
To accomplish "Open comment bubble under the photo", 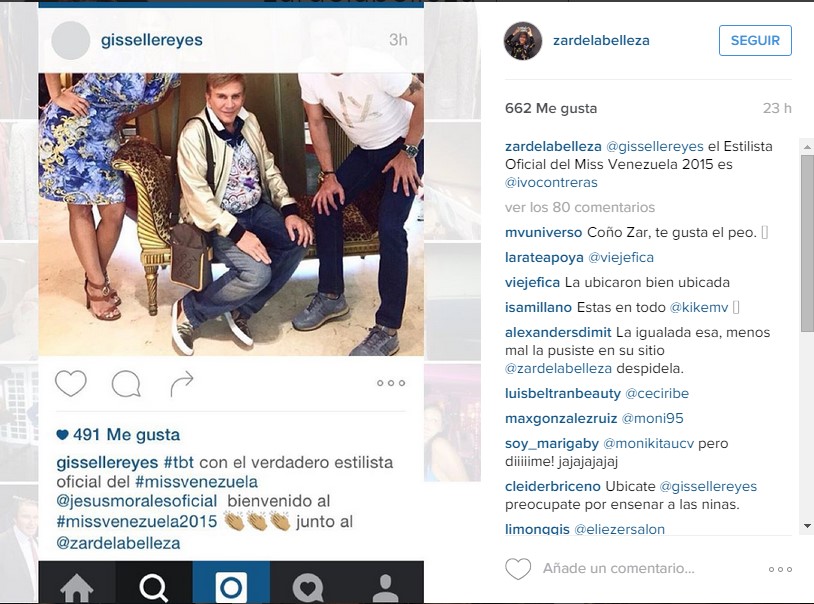I will tap(126, 384).
